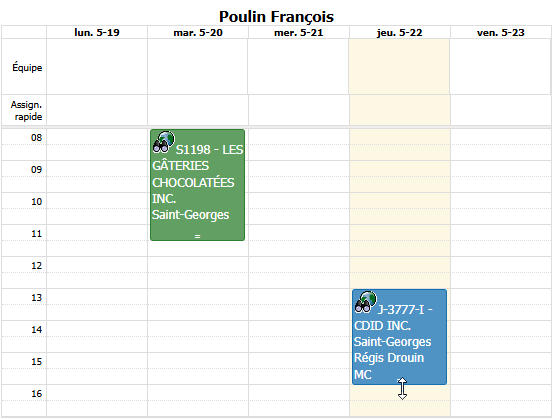The image size is (554, 420).
Task: Select the green S1198 Les Gâteries Chocolatées appointment
Action: point(198,185)
